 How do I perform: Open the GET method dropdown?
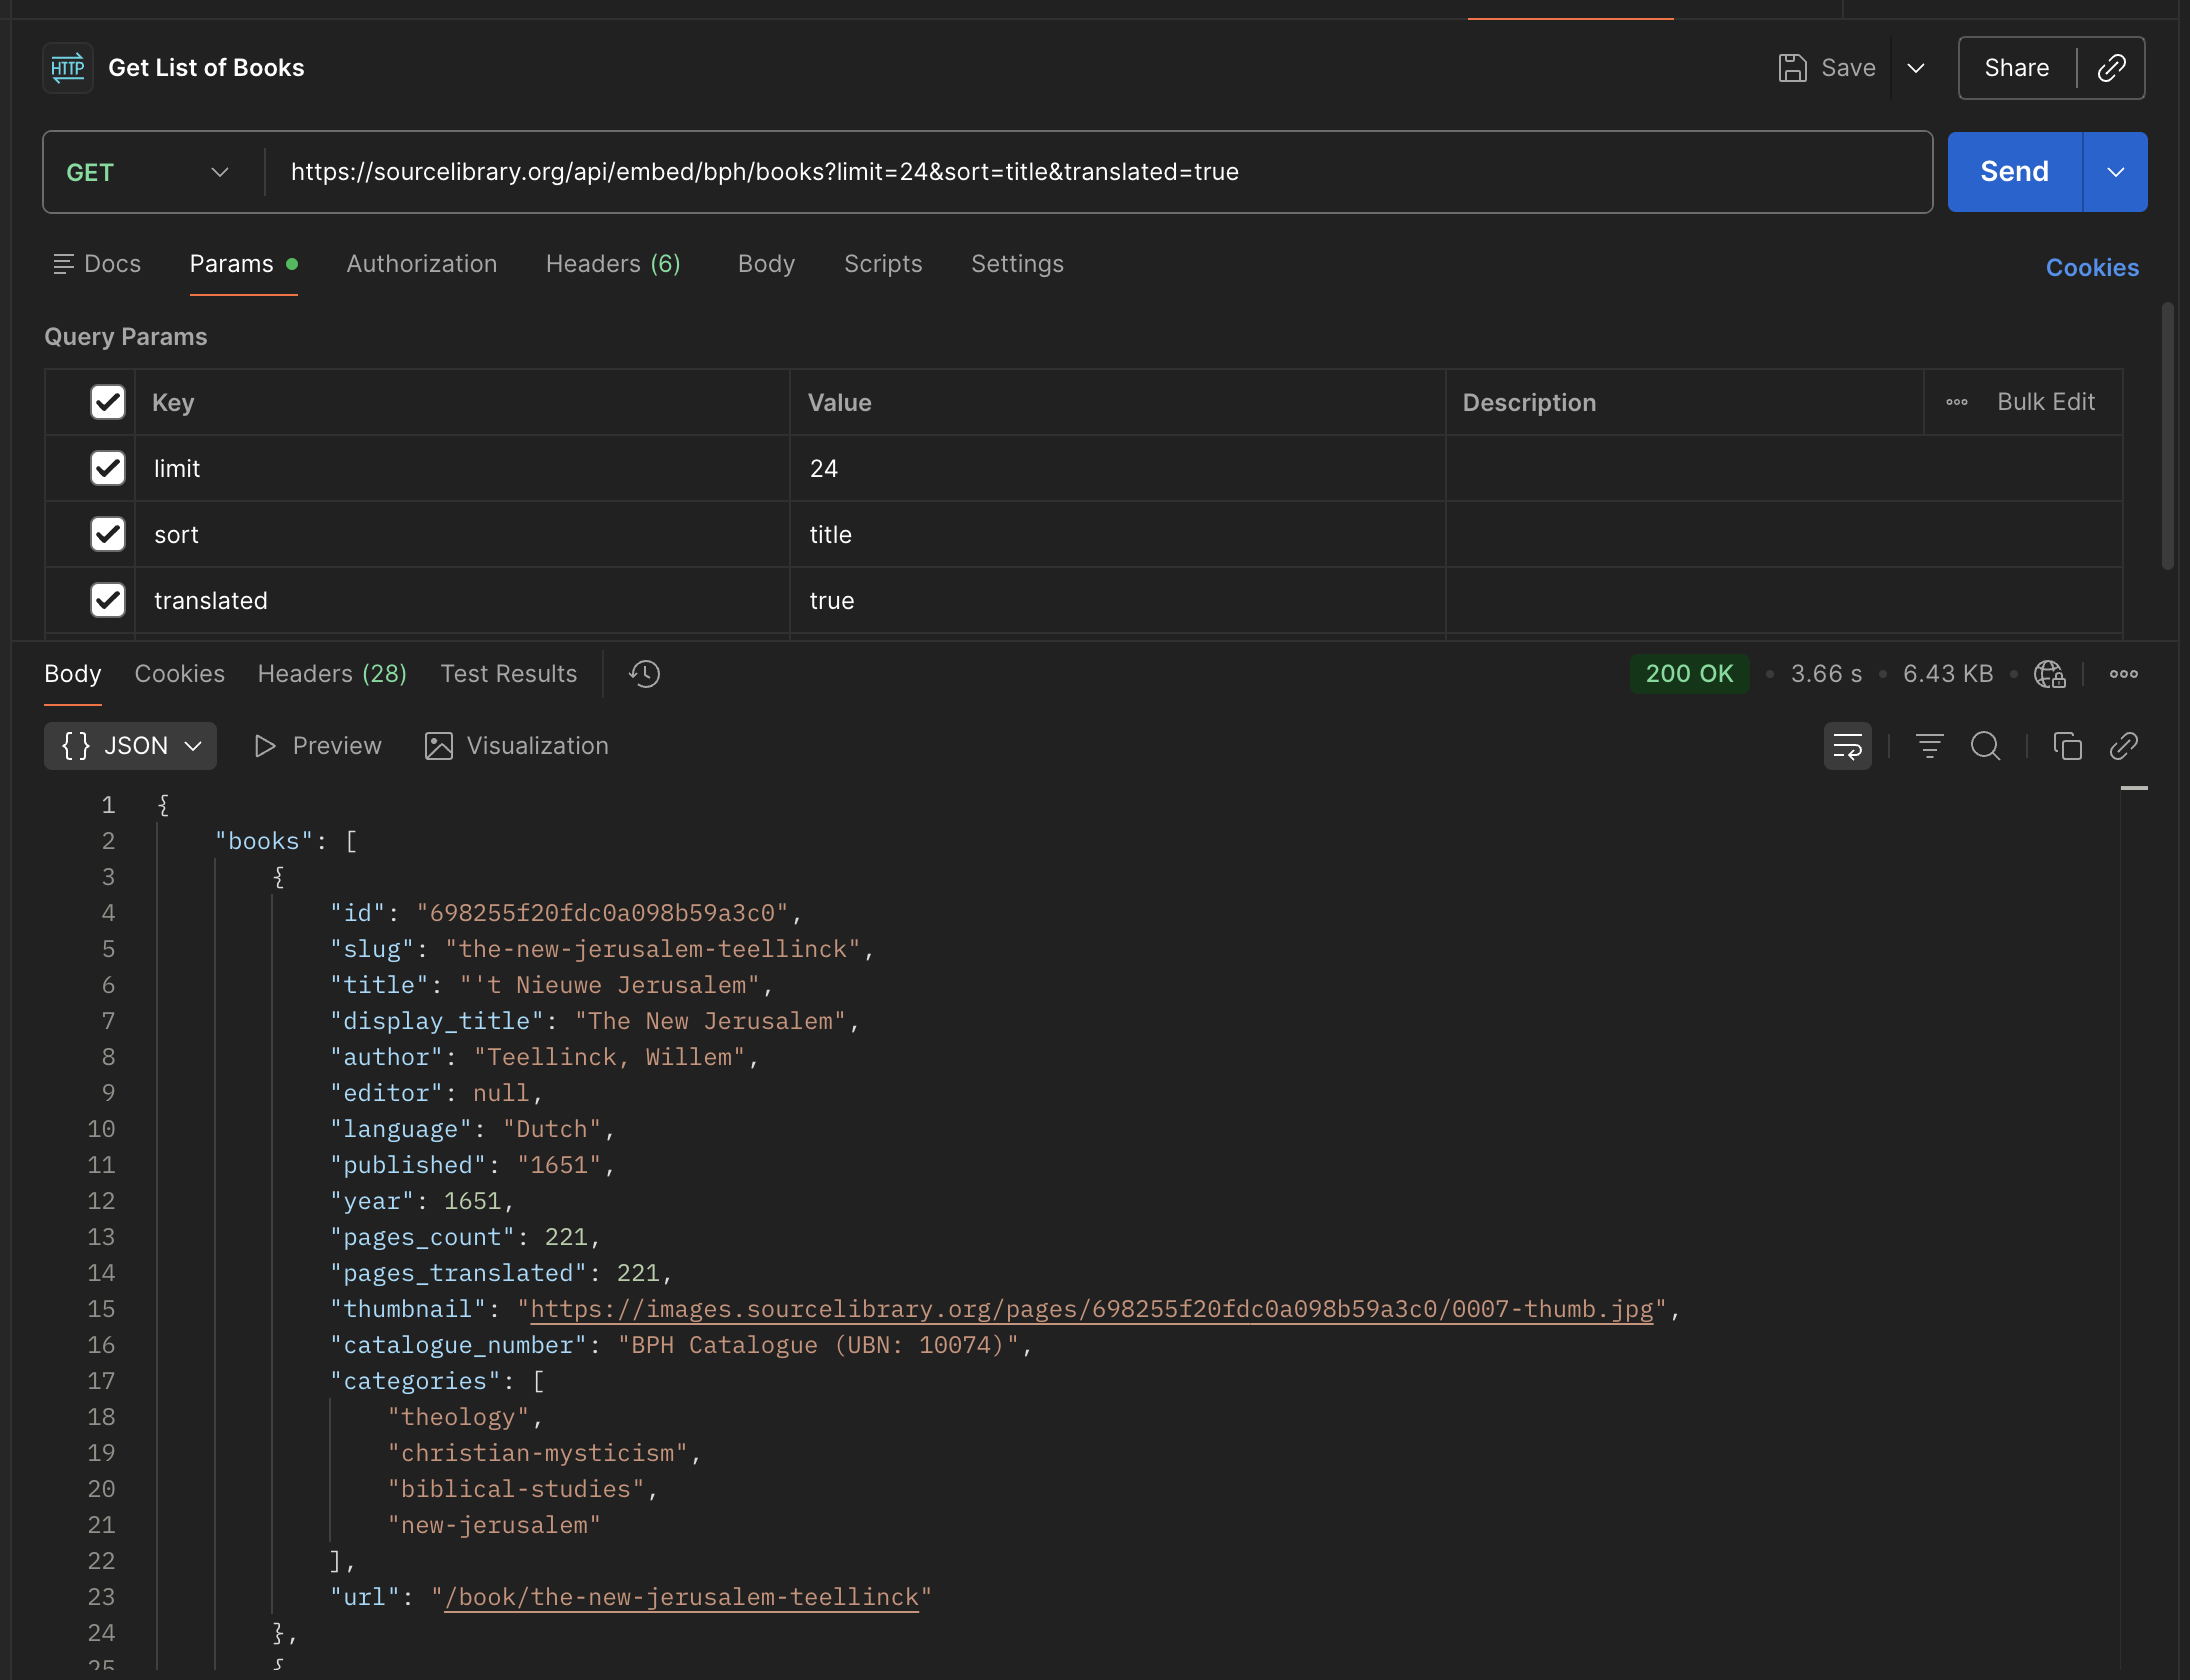pyautogui.click(x=148, y=172)
